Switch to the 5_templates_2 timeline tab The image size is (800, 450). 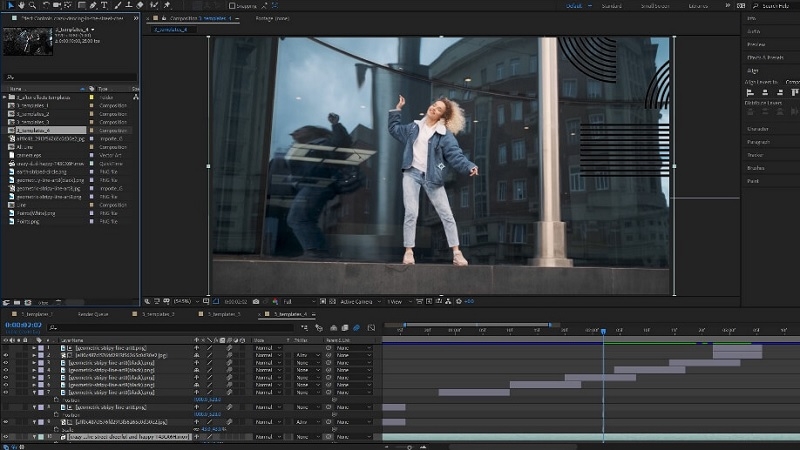(x=158, y=314)
